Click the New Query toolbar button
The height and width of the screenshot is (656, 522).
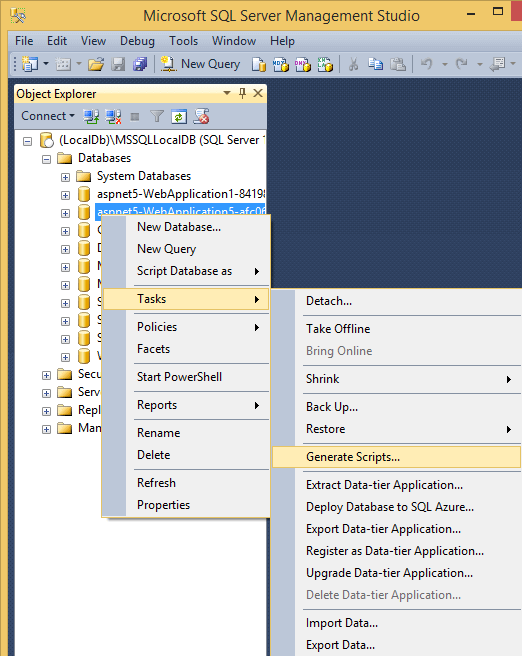[x=201, y=64]
